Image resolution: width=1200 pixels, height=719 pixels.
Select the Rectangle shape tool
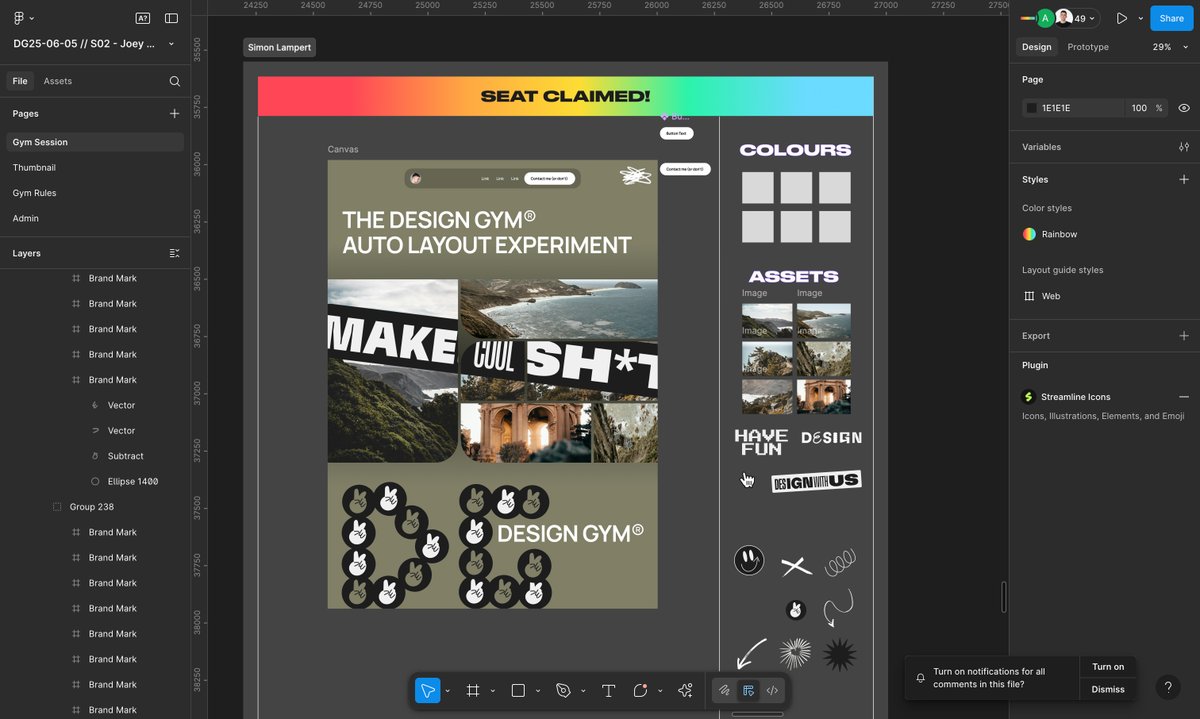[x=518, y=690]
